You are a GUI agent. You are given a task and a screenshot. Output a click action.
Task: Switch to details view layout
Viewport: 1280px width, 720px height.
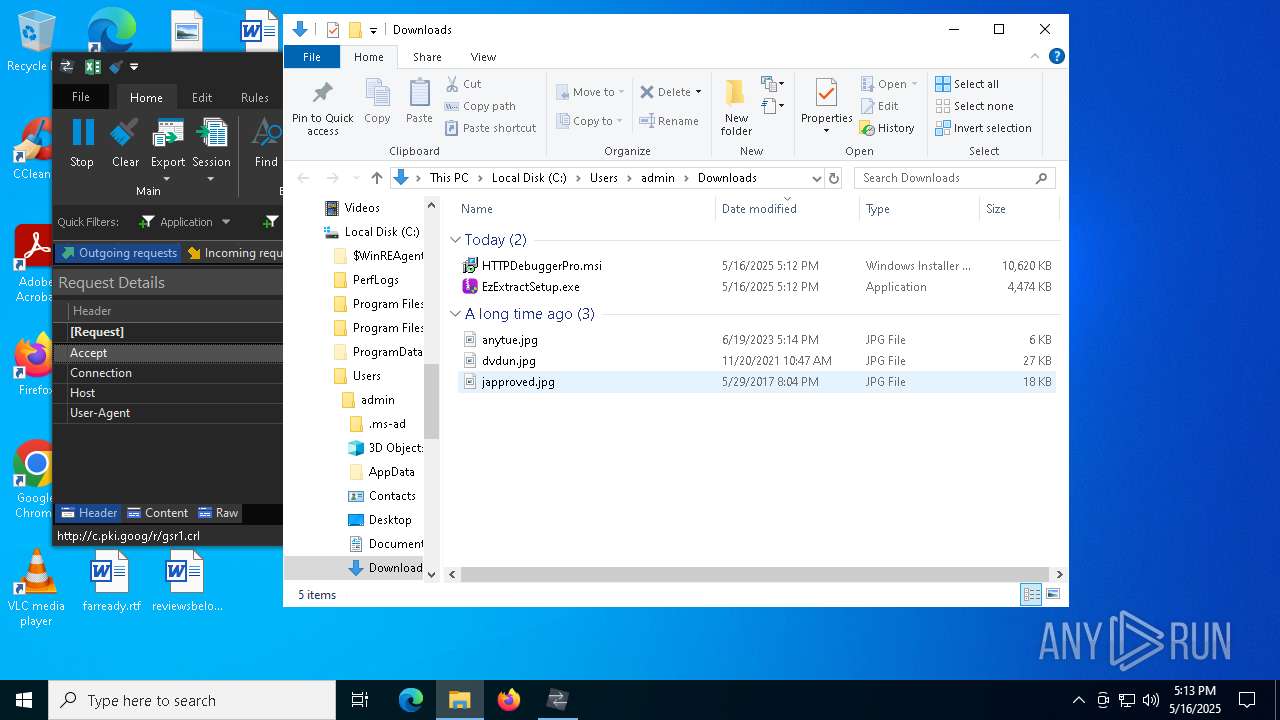[1030, 594]
